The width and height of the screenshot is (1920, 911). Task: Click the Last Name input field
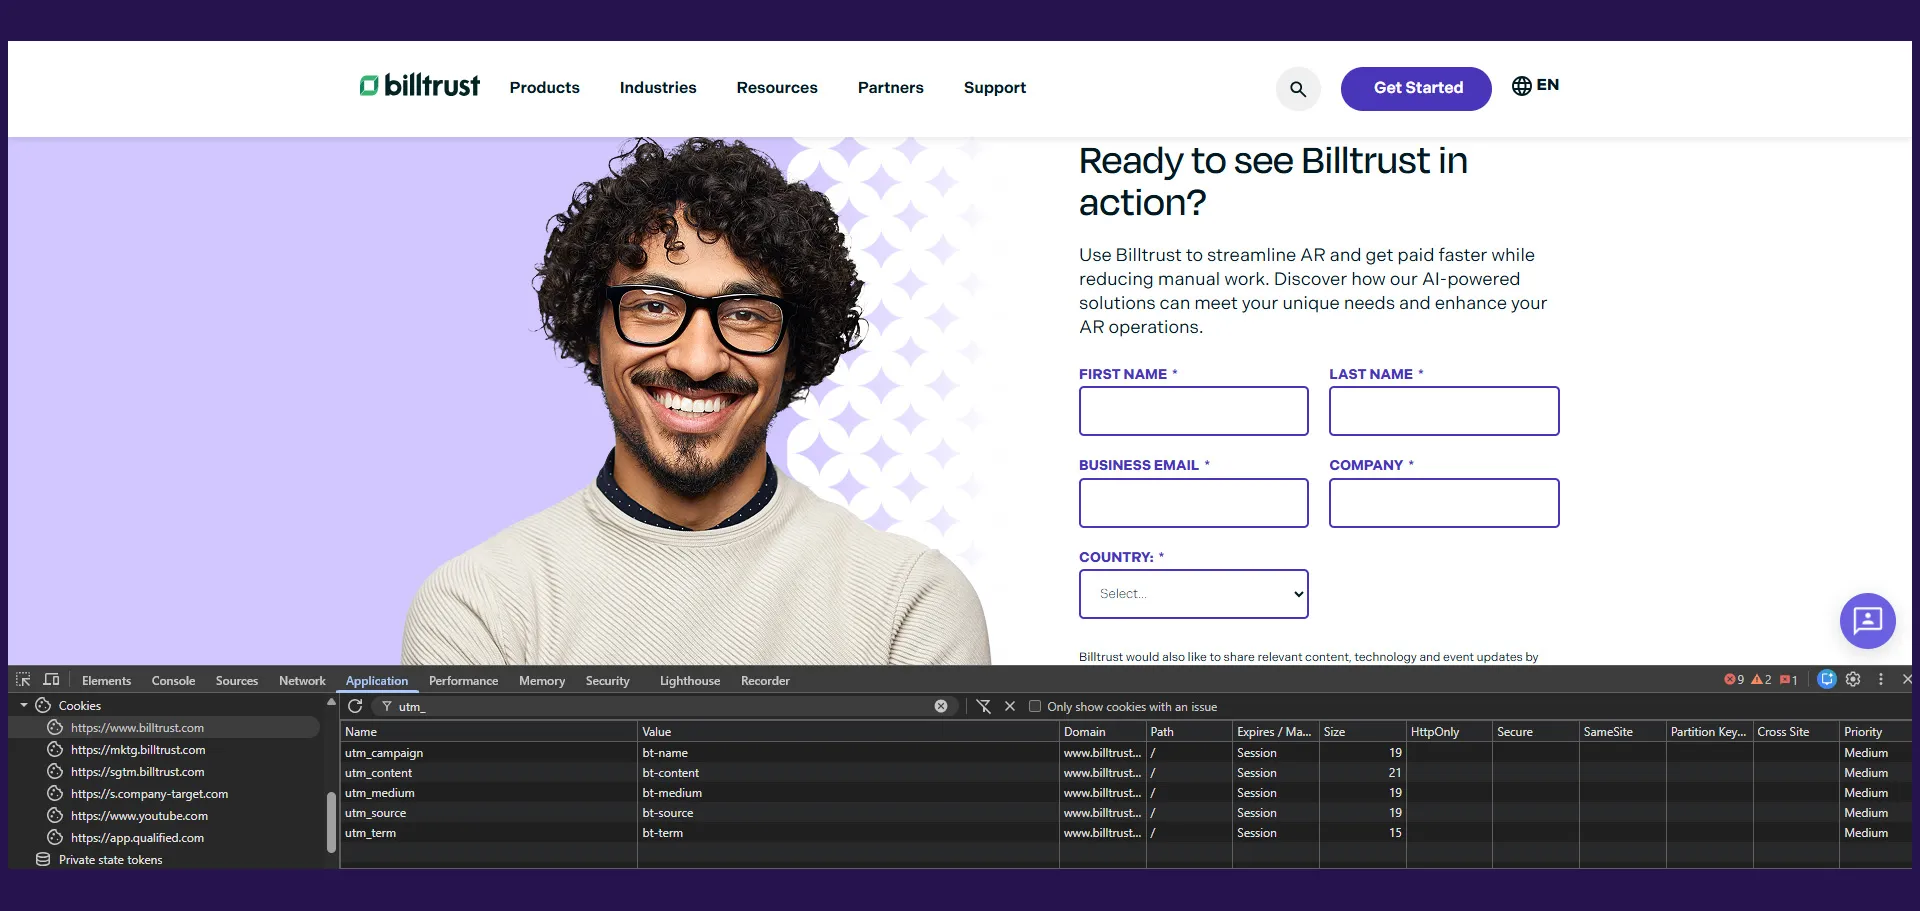tap(1443, 411)
